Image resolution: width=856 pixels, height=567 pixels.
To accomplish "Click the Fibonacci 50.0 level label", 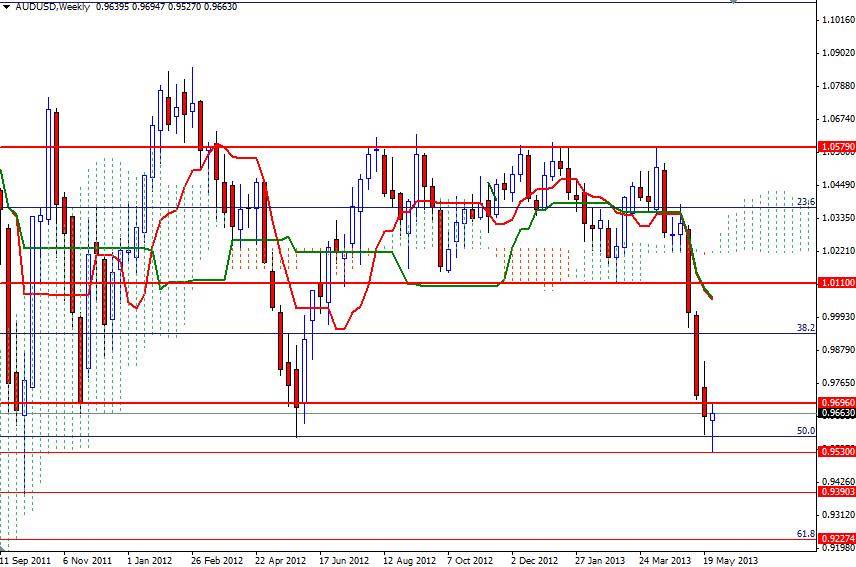I will (806, 431).
